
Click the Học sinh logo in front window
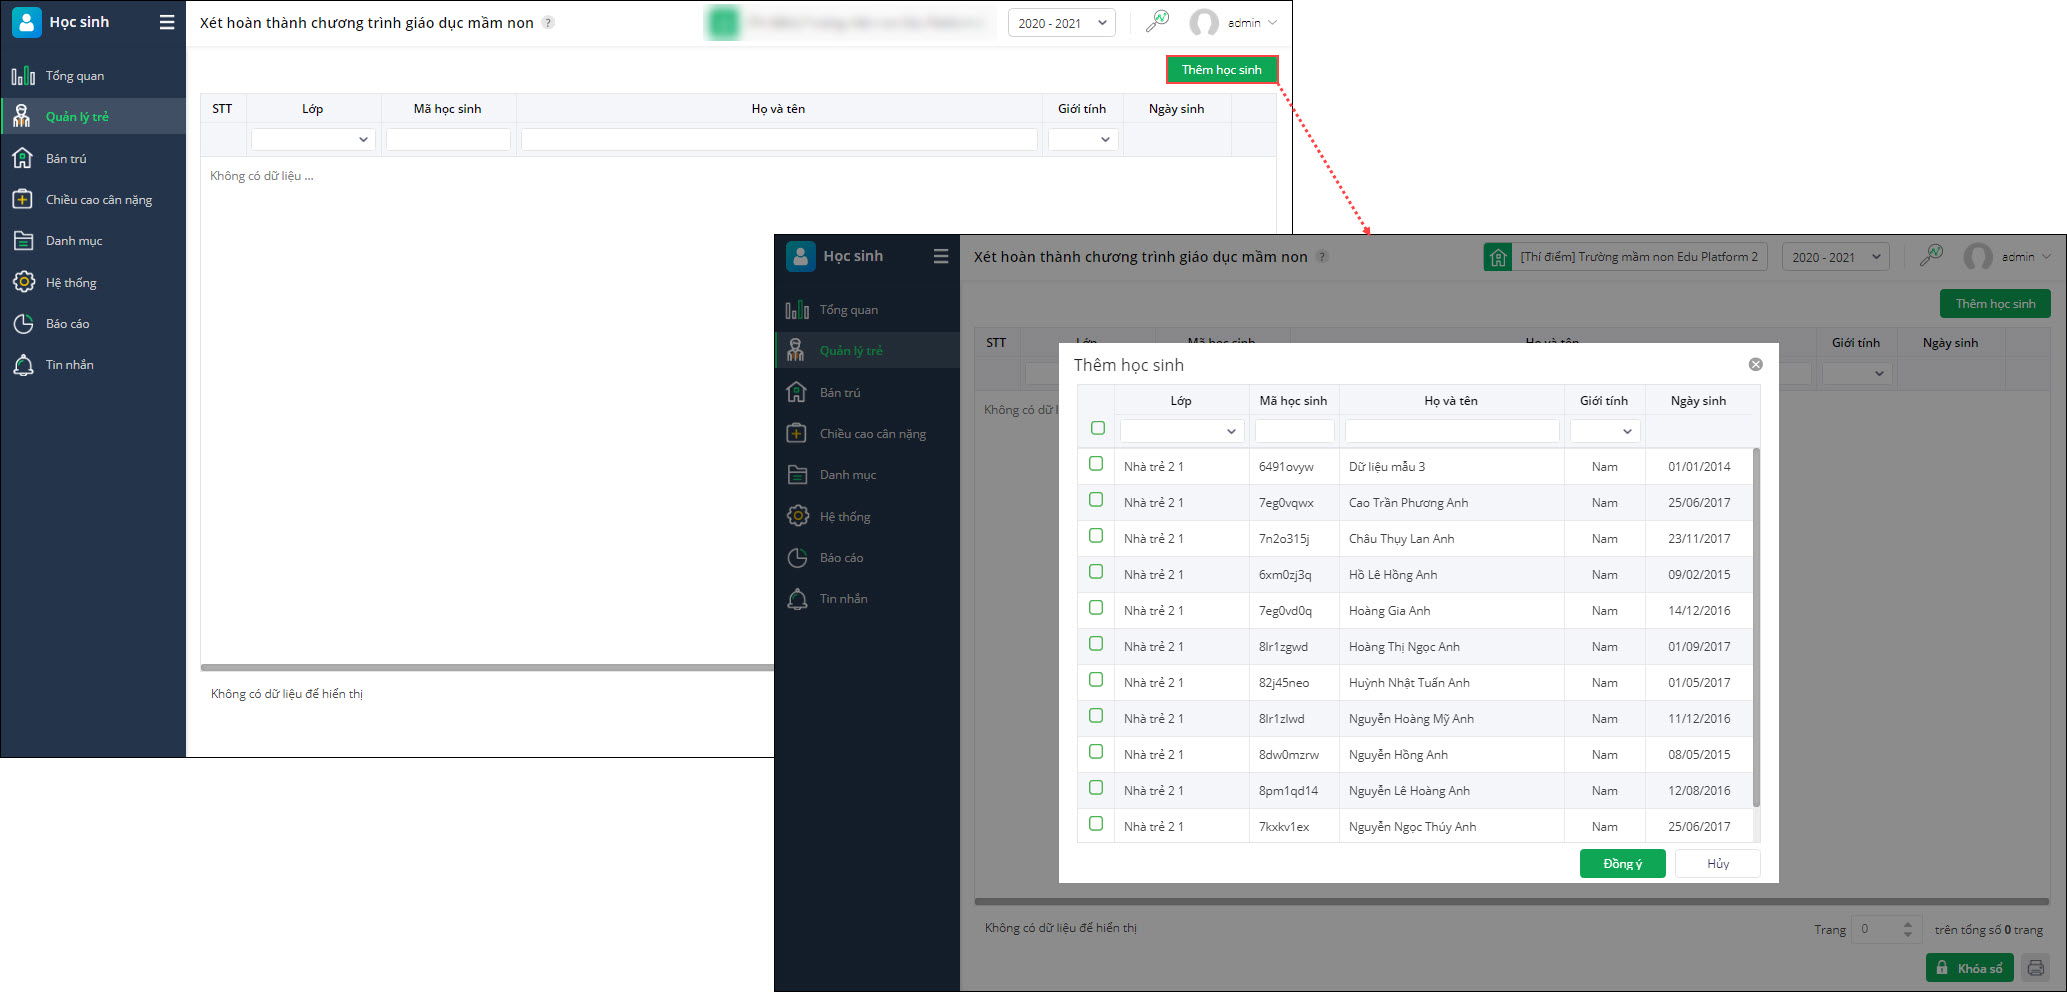tap(801, 256)
